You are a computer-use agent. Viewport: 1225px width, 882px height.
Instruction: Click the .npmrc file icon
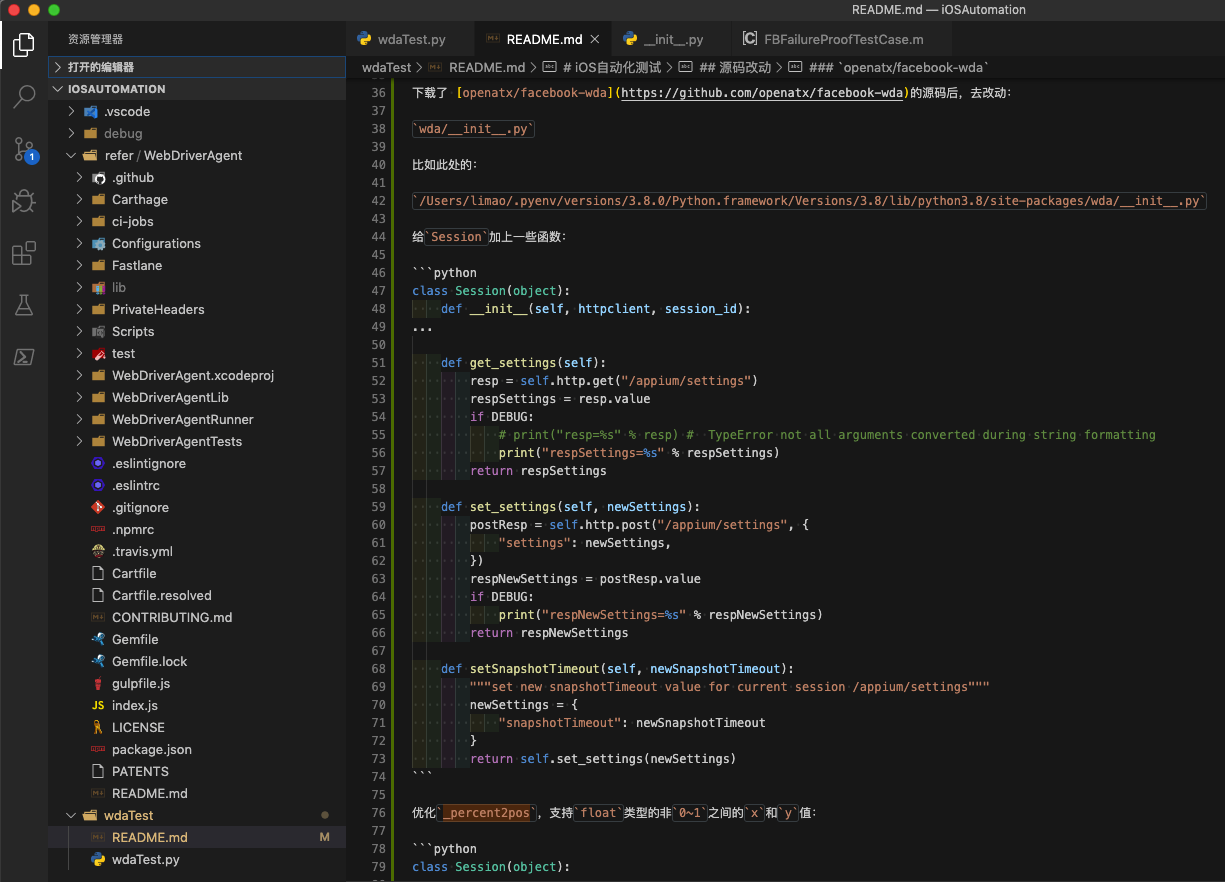point(98,529)
